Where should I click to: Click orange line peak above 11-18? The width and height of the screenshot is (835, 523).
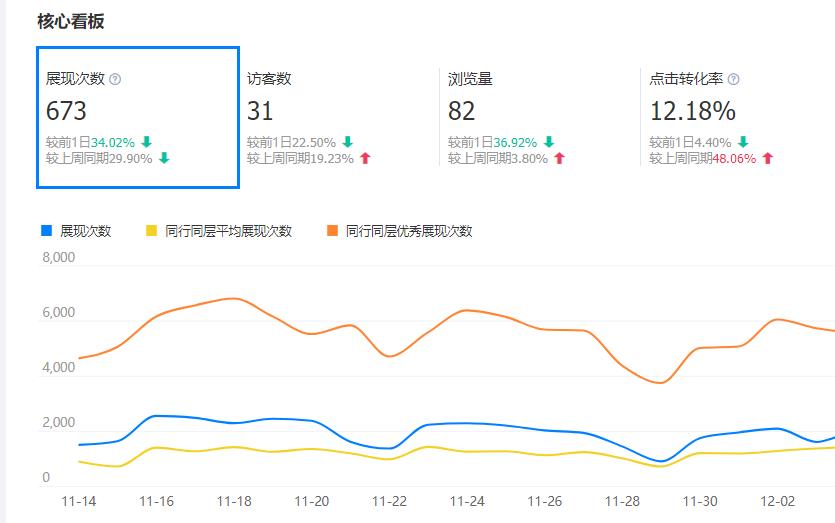pyautogui.click(x=232, y=298)
